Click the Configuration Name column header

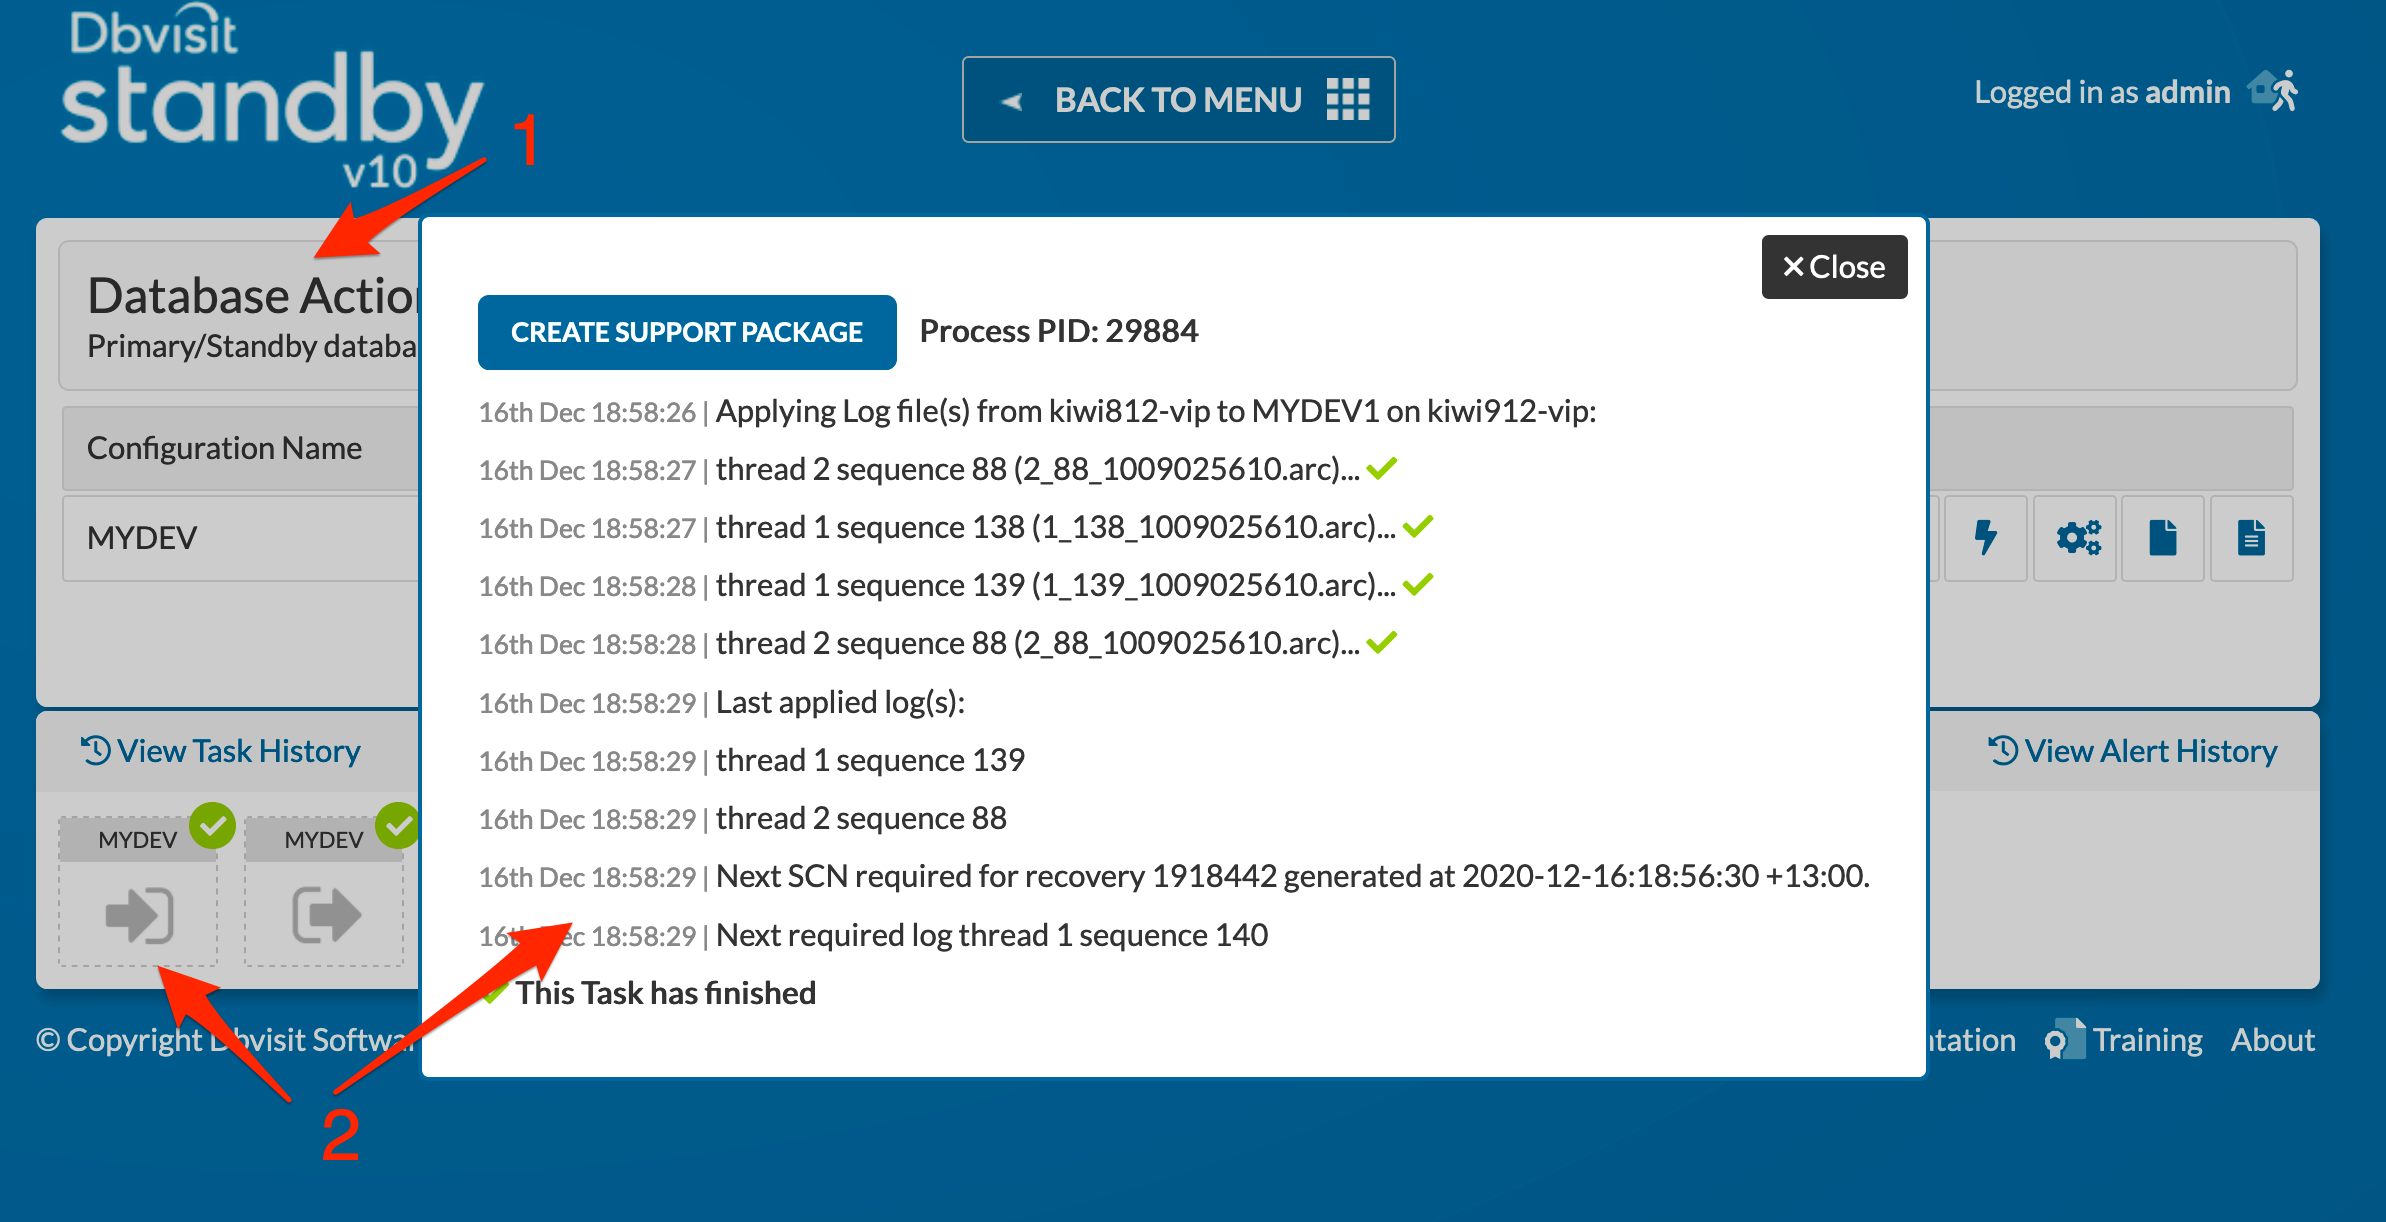(225, 448)
